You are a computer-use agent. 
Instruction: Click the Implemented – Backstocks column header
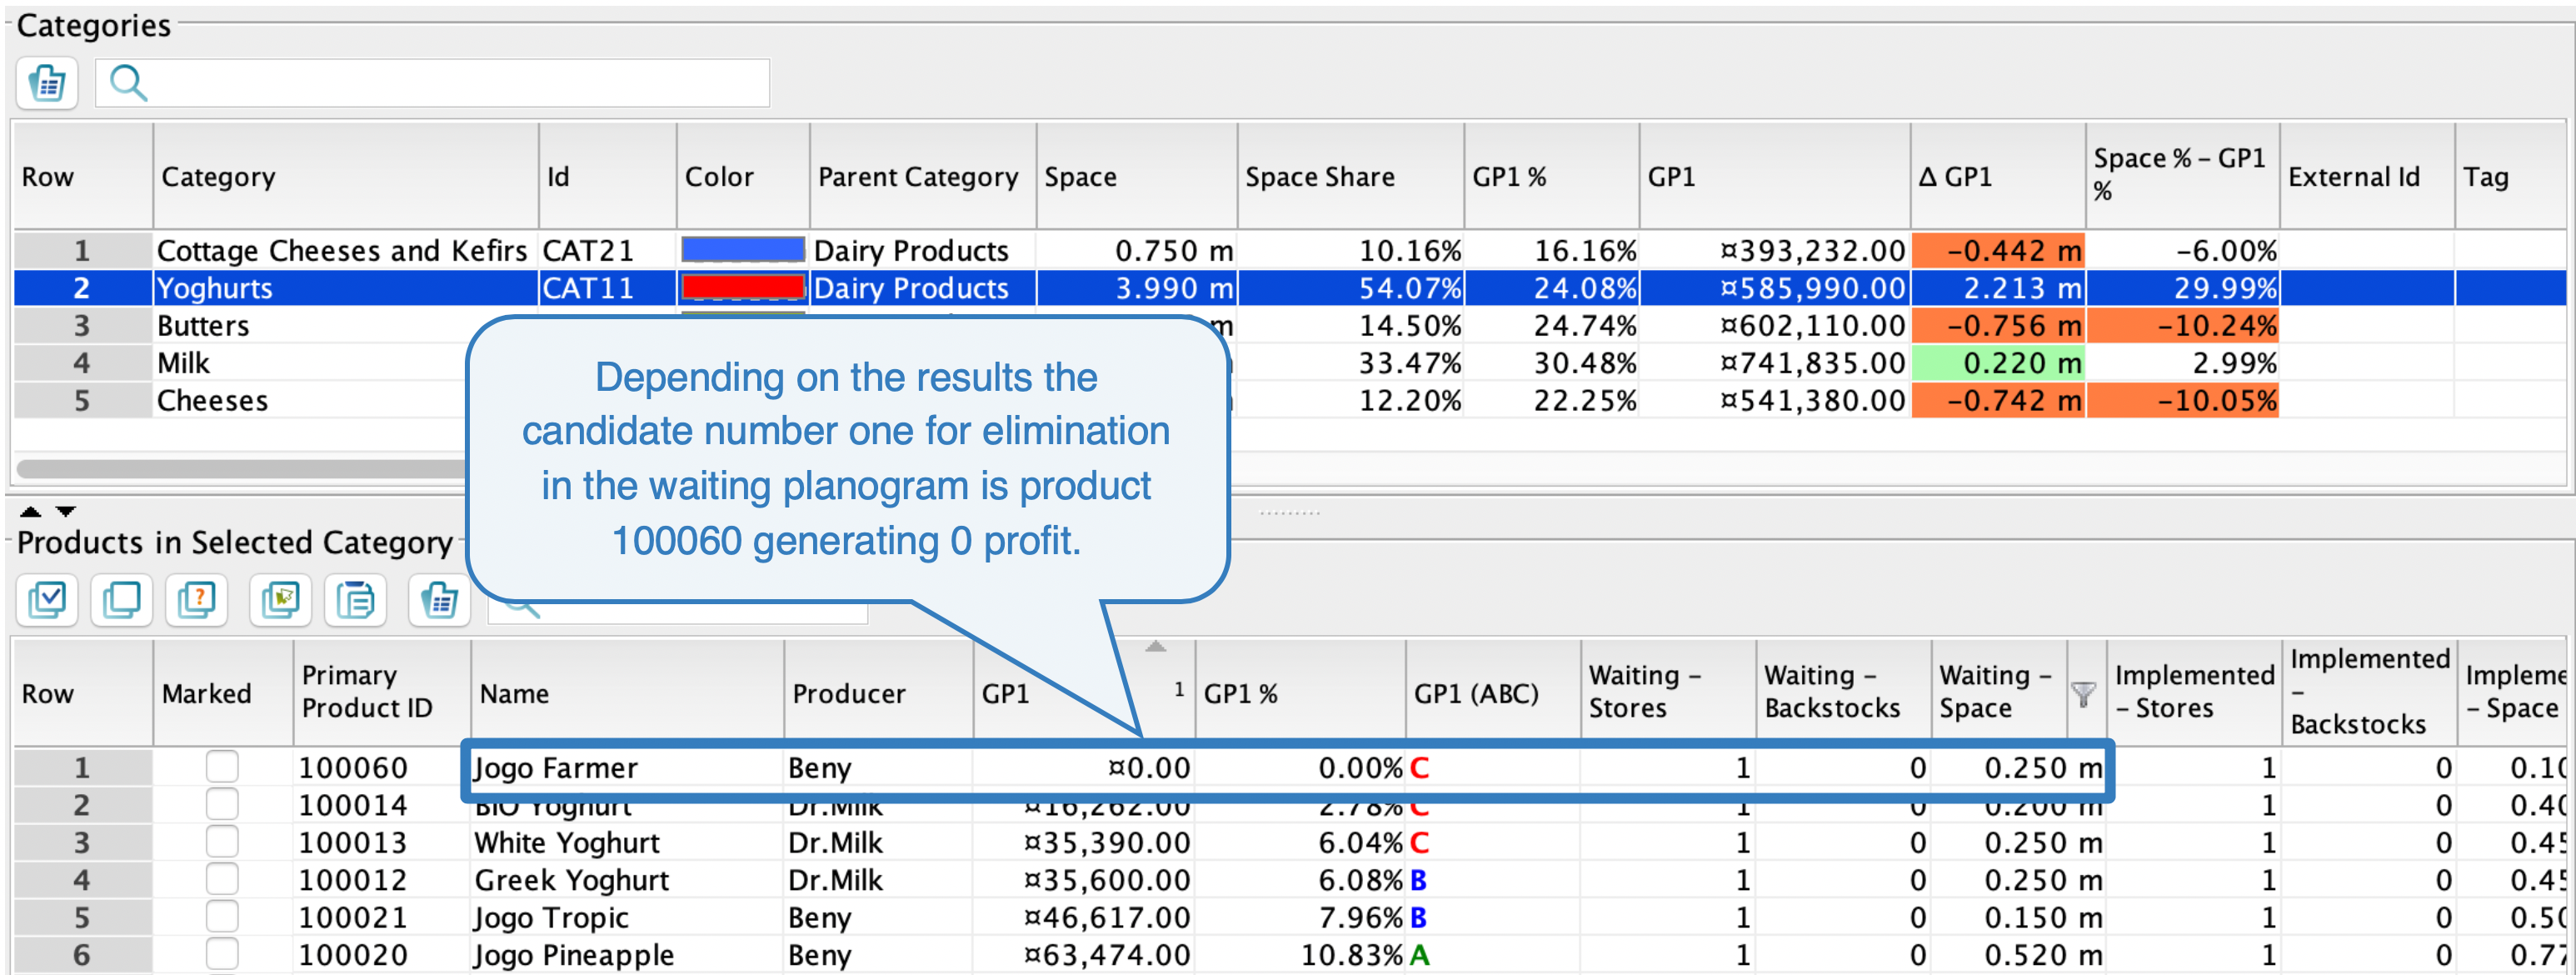click(x=2369, y=692)
